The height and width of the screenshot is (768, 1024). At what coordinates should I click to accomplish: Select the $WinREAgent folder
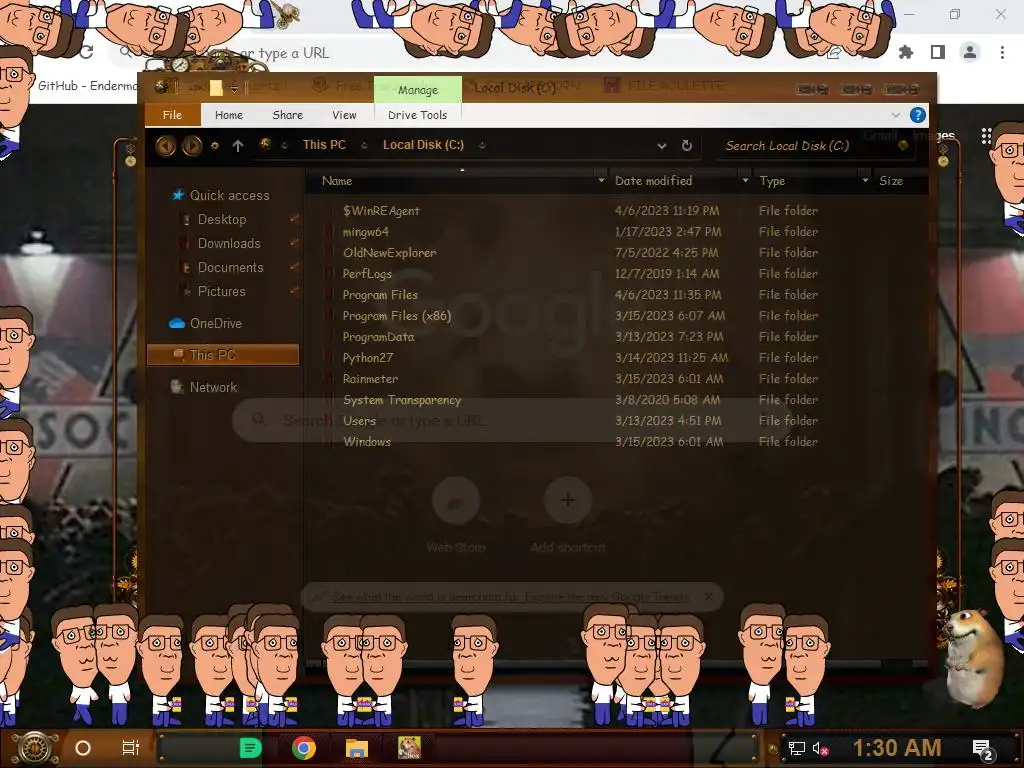[381, 211]
